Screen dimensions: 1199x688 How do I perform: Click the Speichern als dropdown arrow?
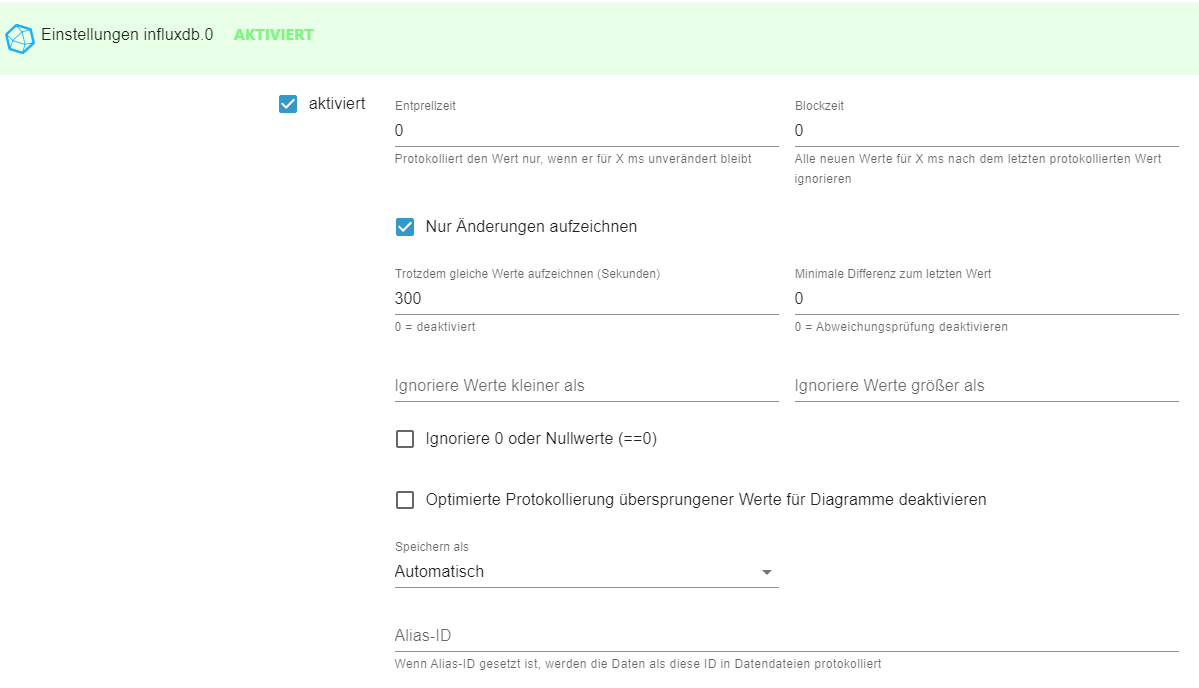(767, 572)
